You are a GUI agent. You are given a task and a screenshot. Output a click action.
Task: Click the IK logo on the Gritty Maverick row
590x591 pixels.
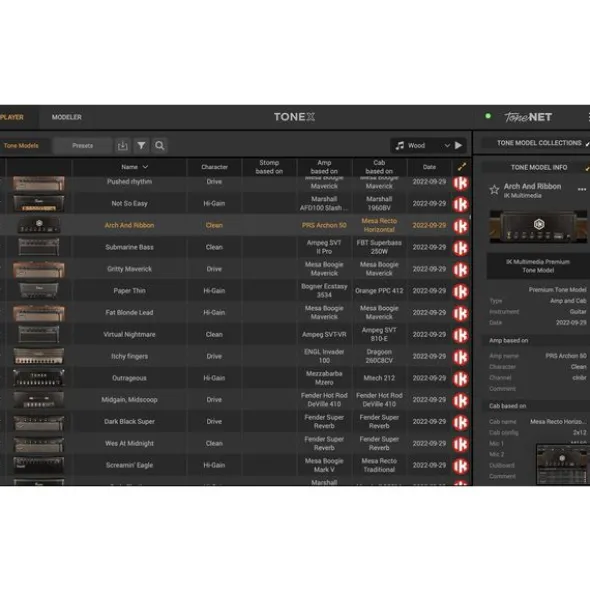coord(461,270)
